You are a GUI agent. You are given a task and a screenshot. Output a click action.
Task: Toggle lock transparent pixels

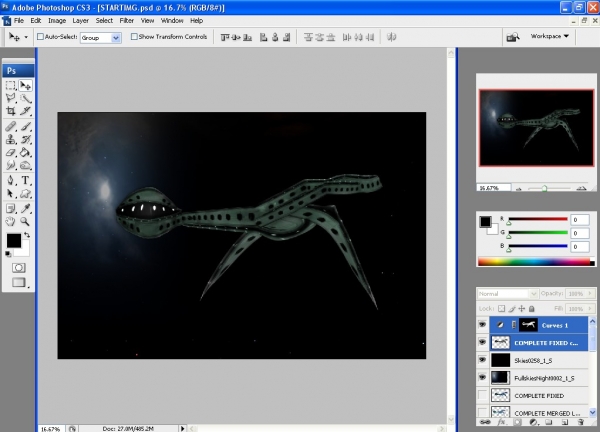point(502,308)
